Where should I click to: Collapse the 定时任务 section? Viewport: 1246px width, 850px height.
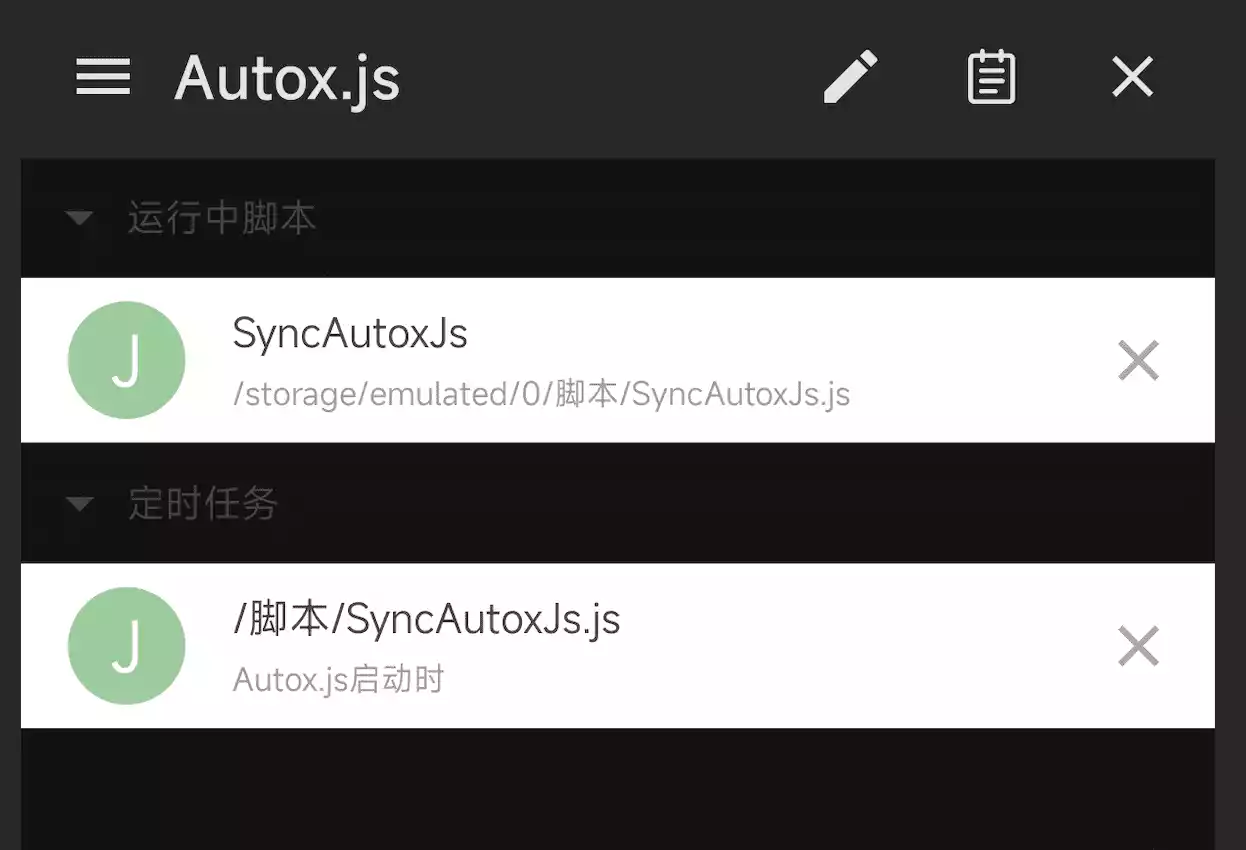pos(80,503)
